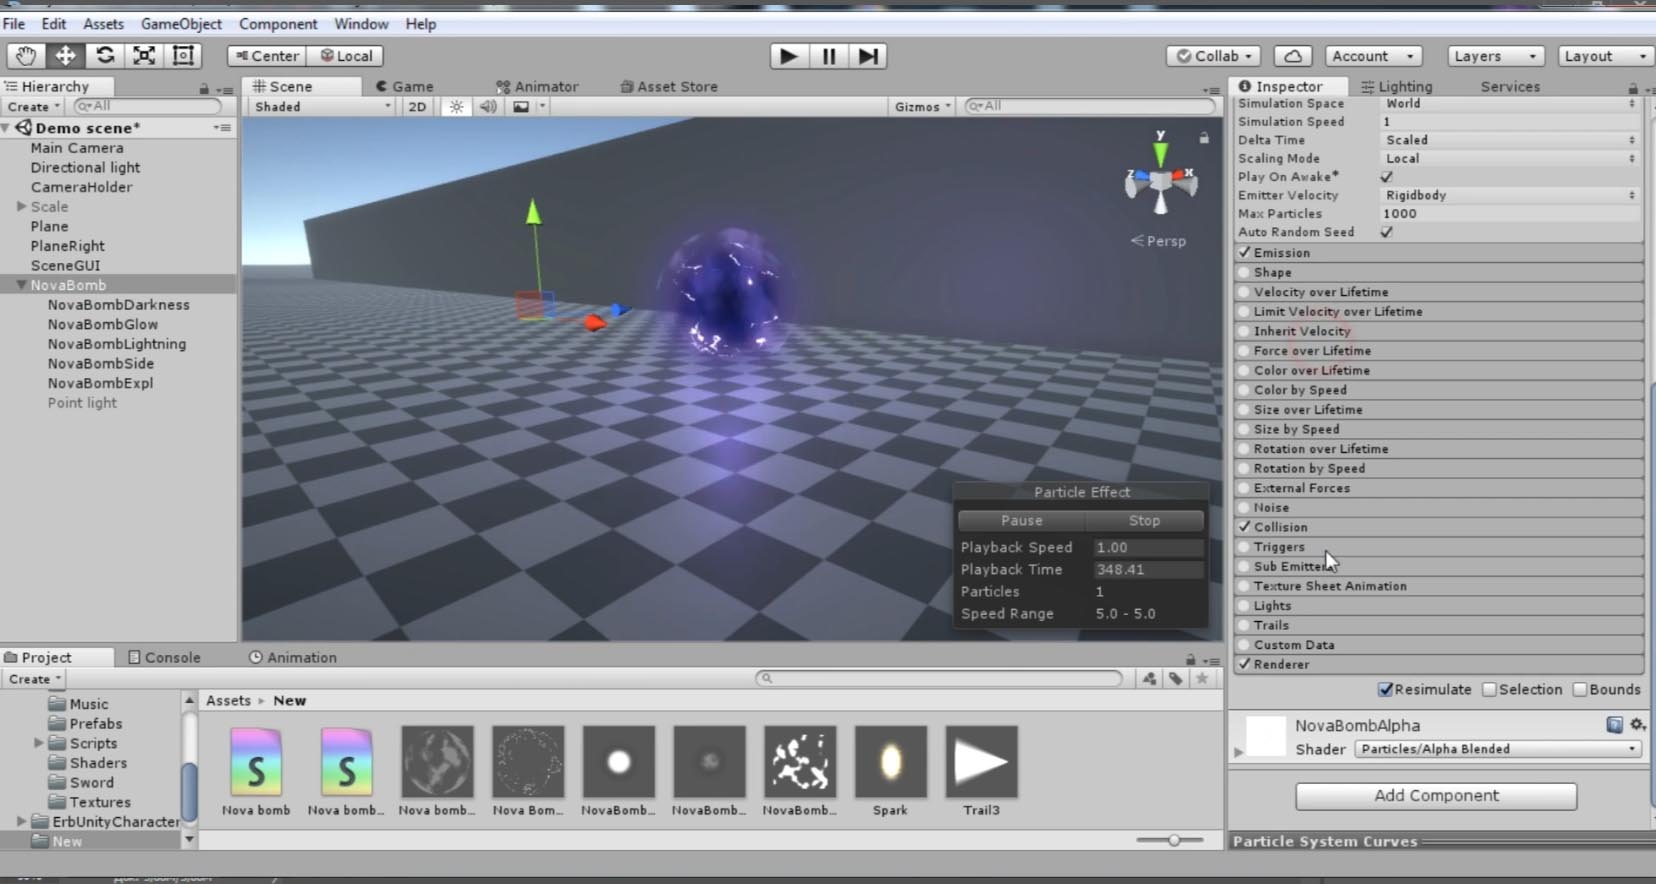
Task: Toggle scene audio speaker icon
Action: [488, 107]
